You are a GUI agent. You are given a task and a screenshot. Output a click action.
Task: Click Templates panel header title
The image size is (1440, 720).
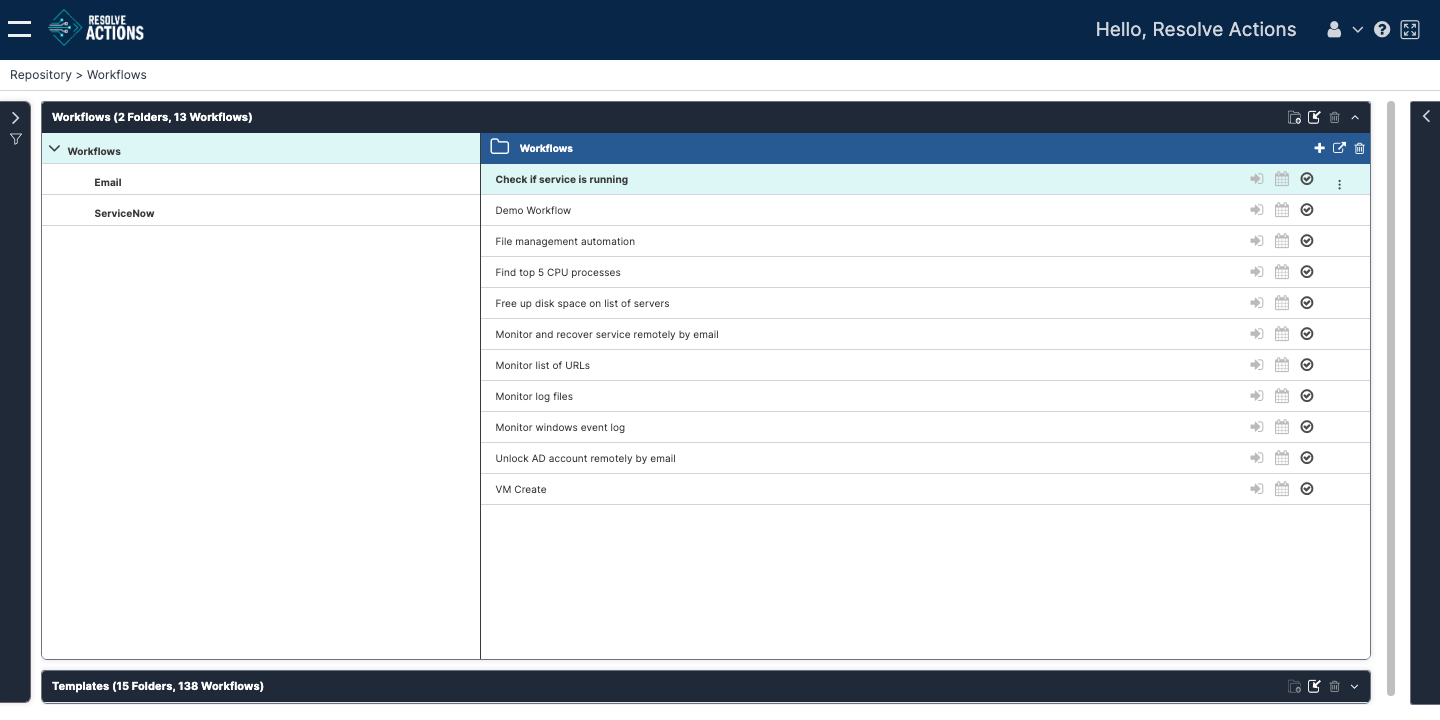(x=158, y=686)
